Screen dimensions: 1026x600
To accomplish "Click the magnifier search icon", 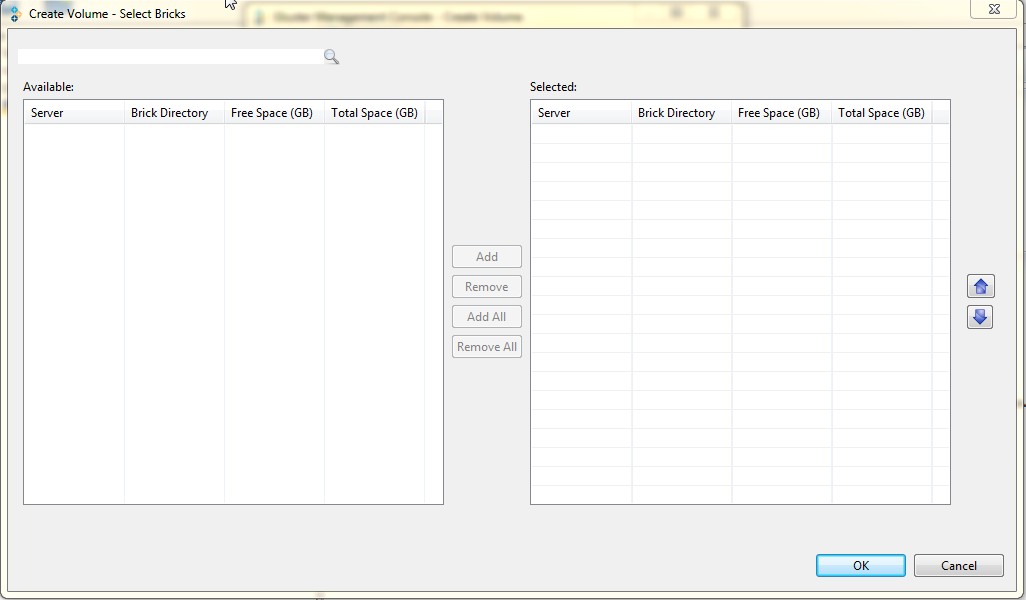I will coord(331,57).
